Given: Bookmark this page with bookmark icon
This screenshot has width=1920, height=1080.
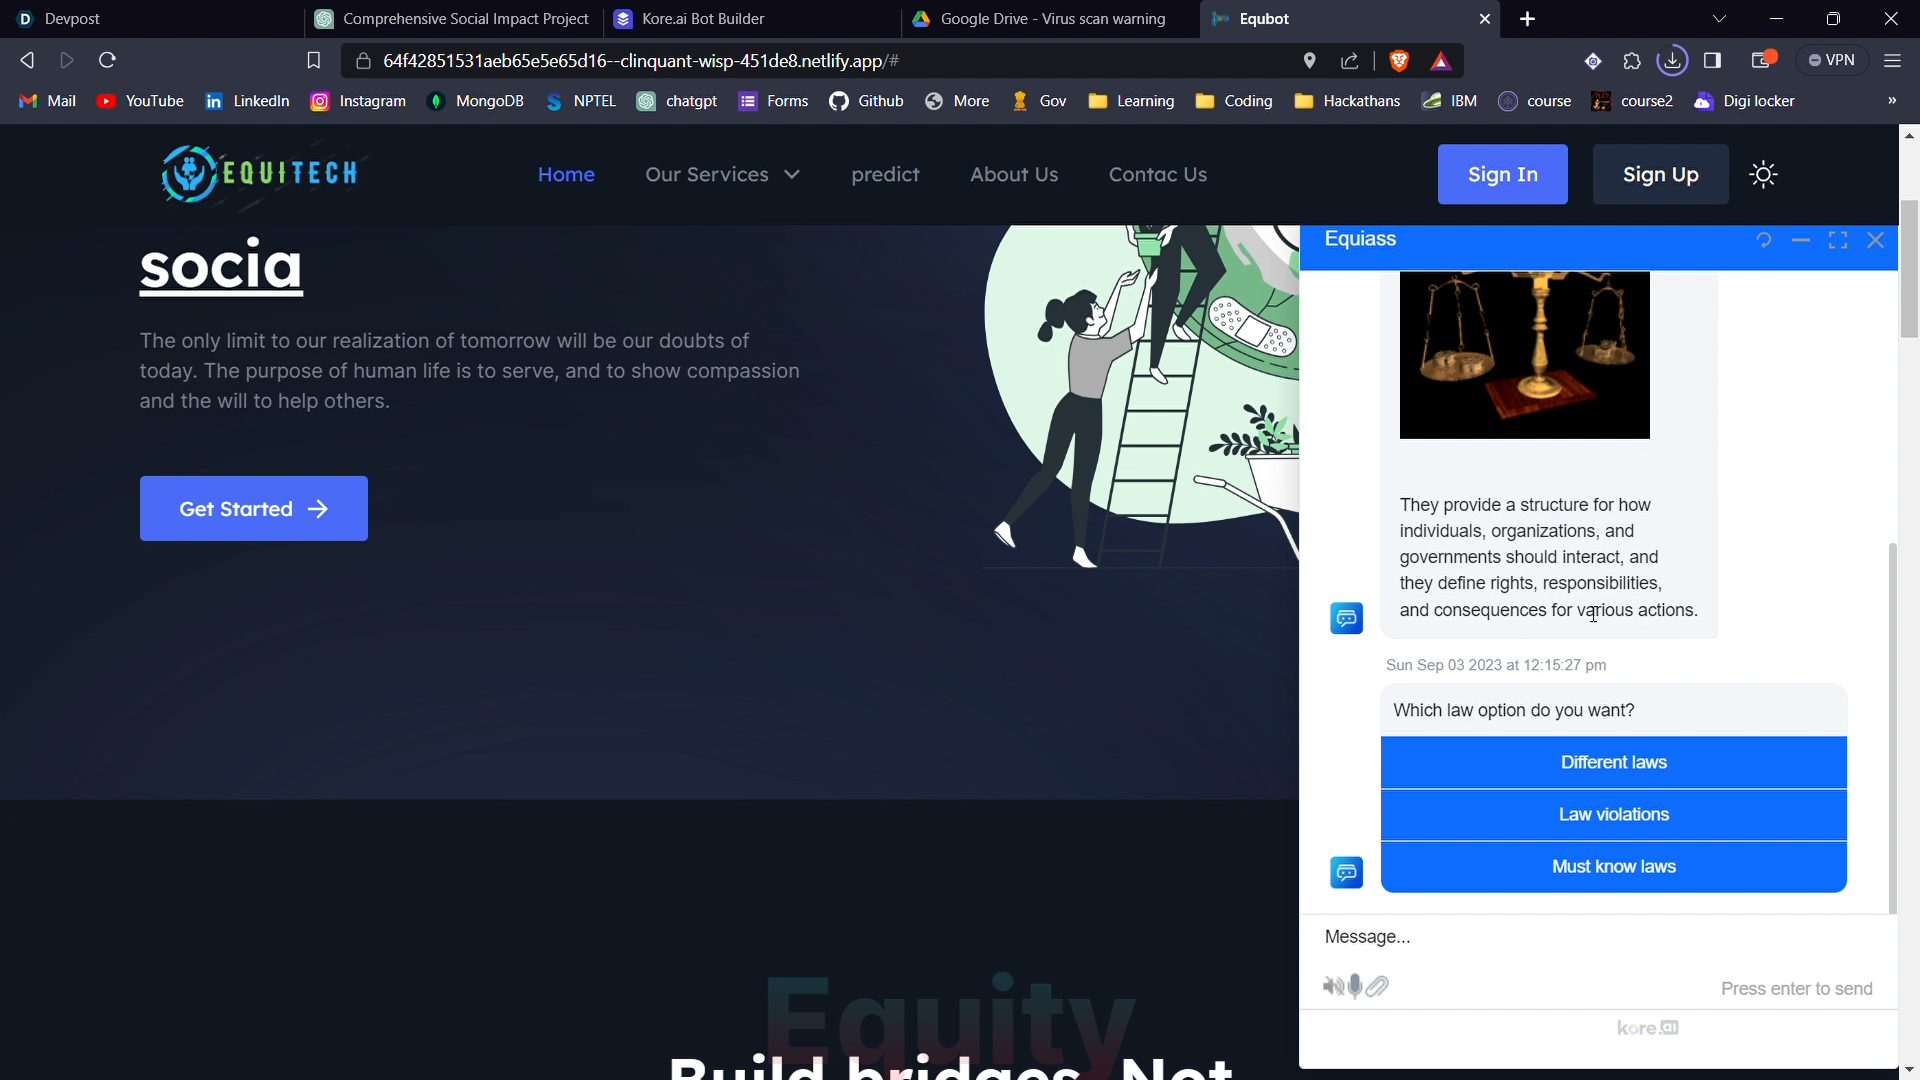Looking at the screenshot, I should tap(313, 61).
